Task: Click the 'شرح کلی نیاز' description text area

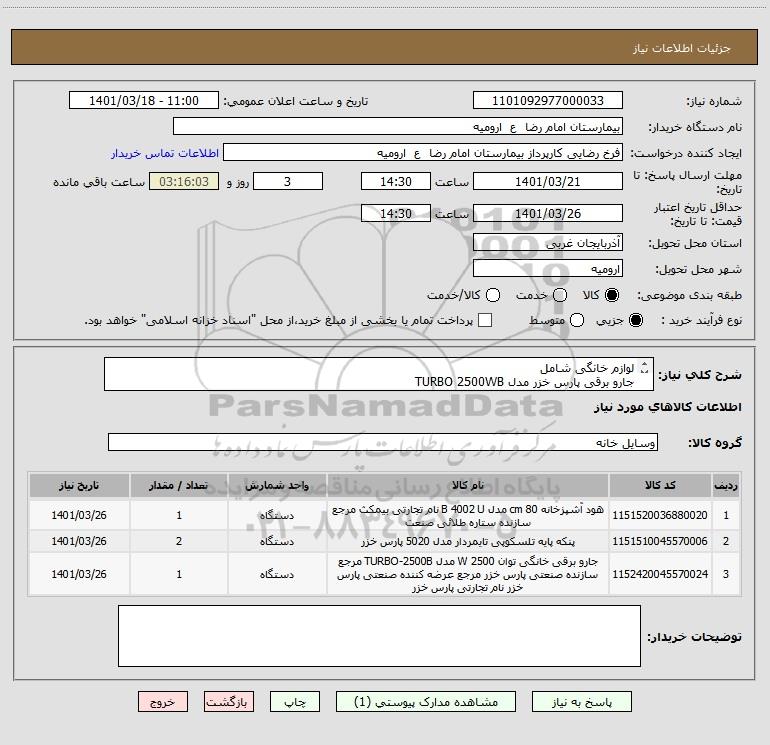Action: coord(379,374)
